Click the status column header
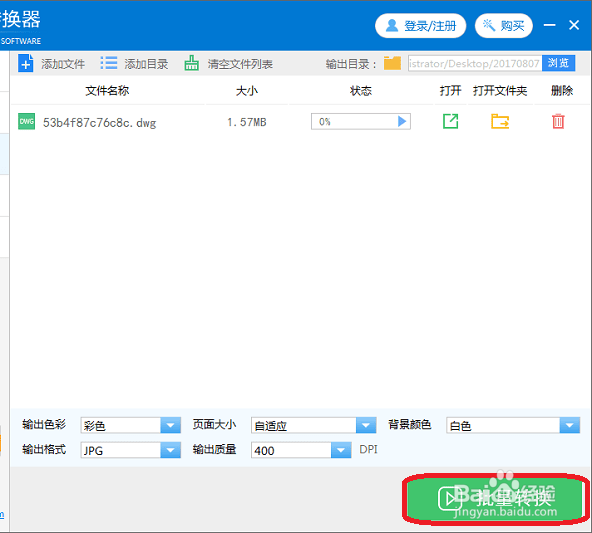This screenshot has height=533, width=592. (x=361, y=91)
